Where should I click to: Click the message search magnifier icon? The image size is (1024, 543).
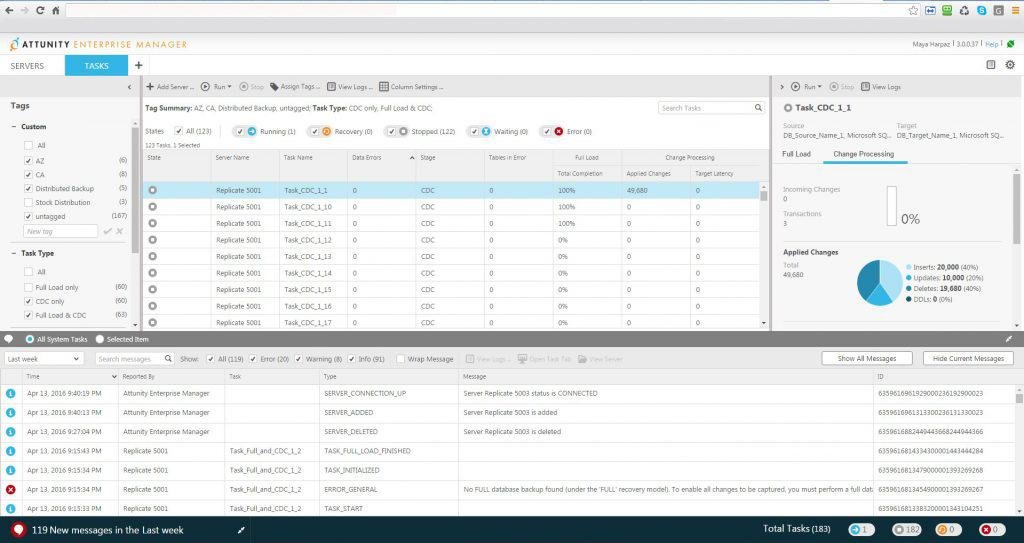click(x=168, y=359)
